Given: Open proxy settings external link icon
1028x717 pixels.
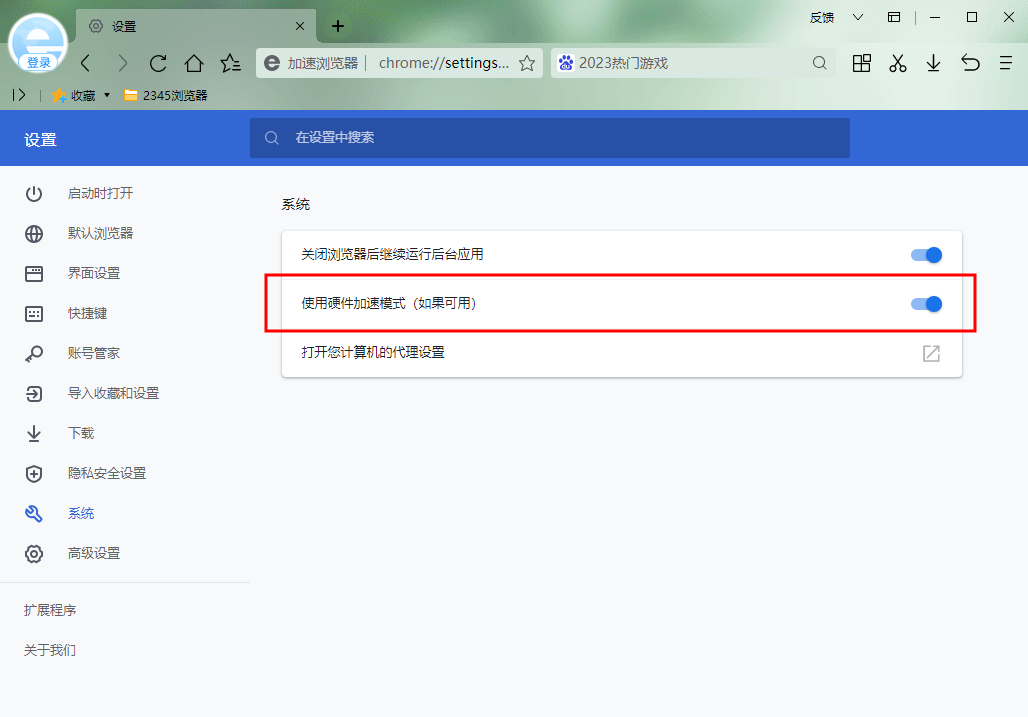Looking at the screenshot, I should pyautogui.click(x=931, y=353).
